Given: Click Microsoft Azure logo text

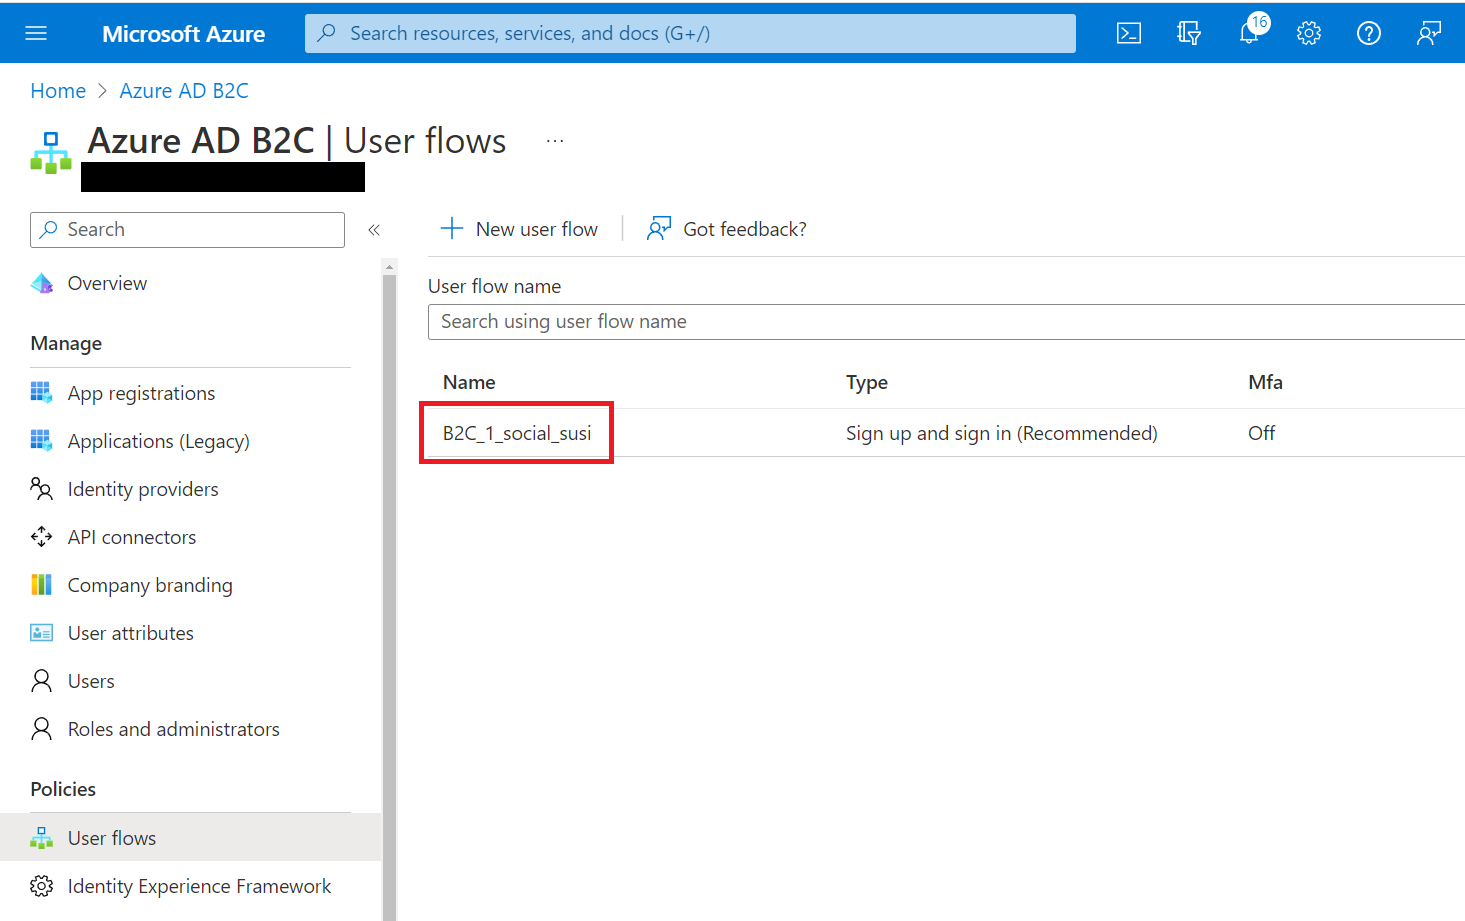Looking at the screenshot, I should click(x=184, y=34).
